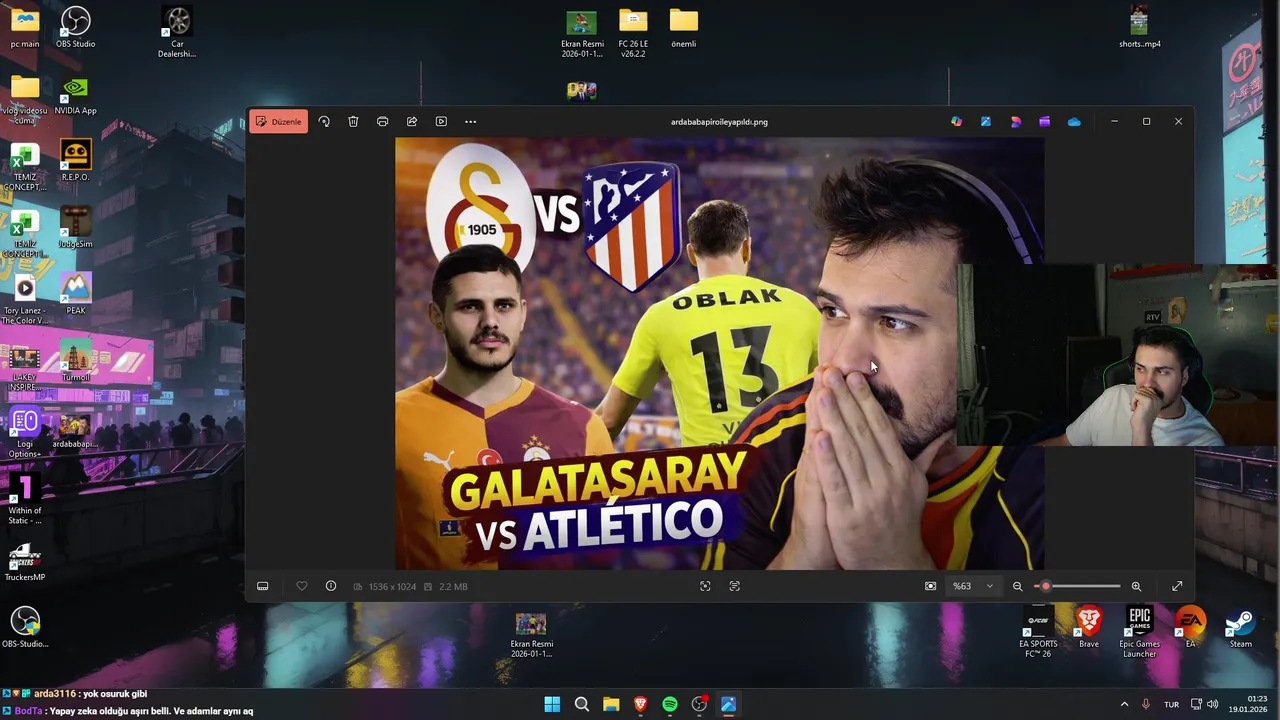Zoom out with the minus magnifier icon
Screen dimensions: 1280x720
point(1018,586)
